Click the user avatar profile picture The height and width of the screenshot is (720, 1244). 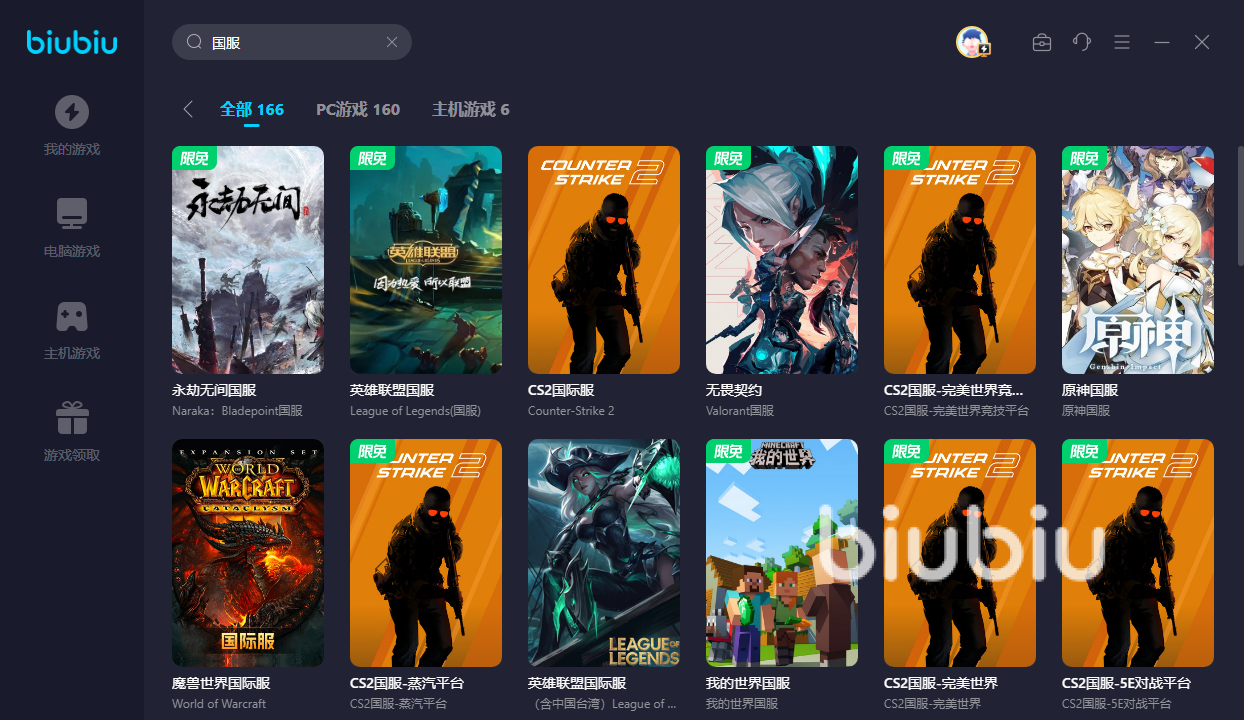tap(972, 42)
